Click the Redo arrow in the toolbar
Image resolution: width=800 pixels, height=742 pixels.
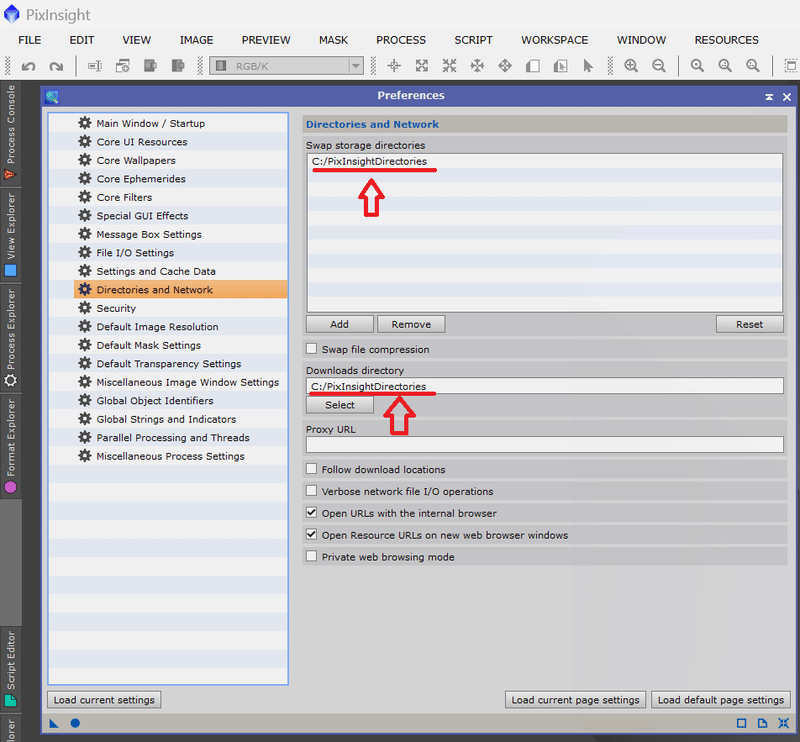[x=56, y=66]
